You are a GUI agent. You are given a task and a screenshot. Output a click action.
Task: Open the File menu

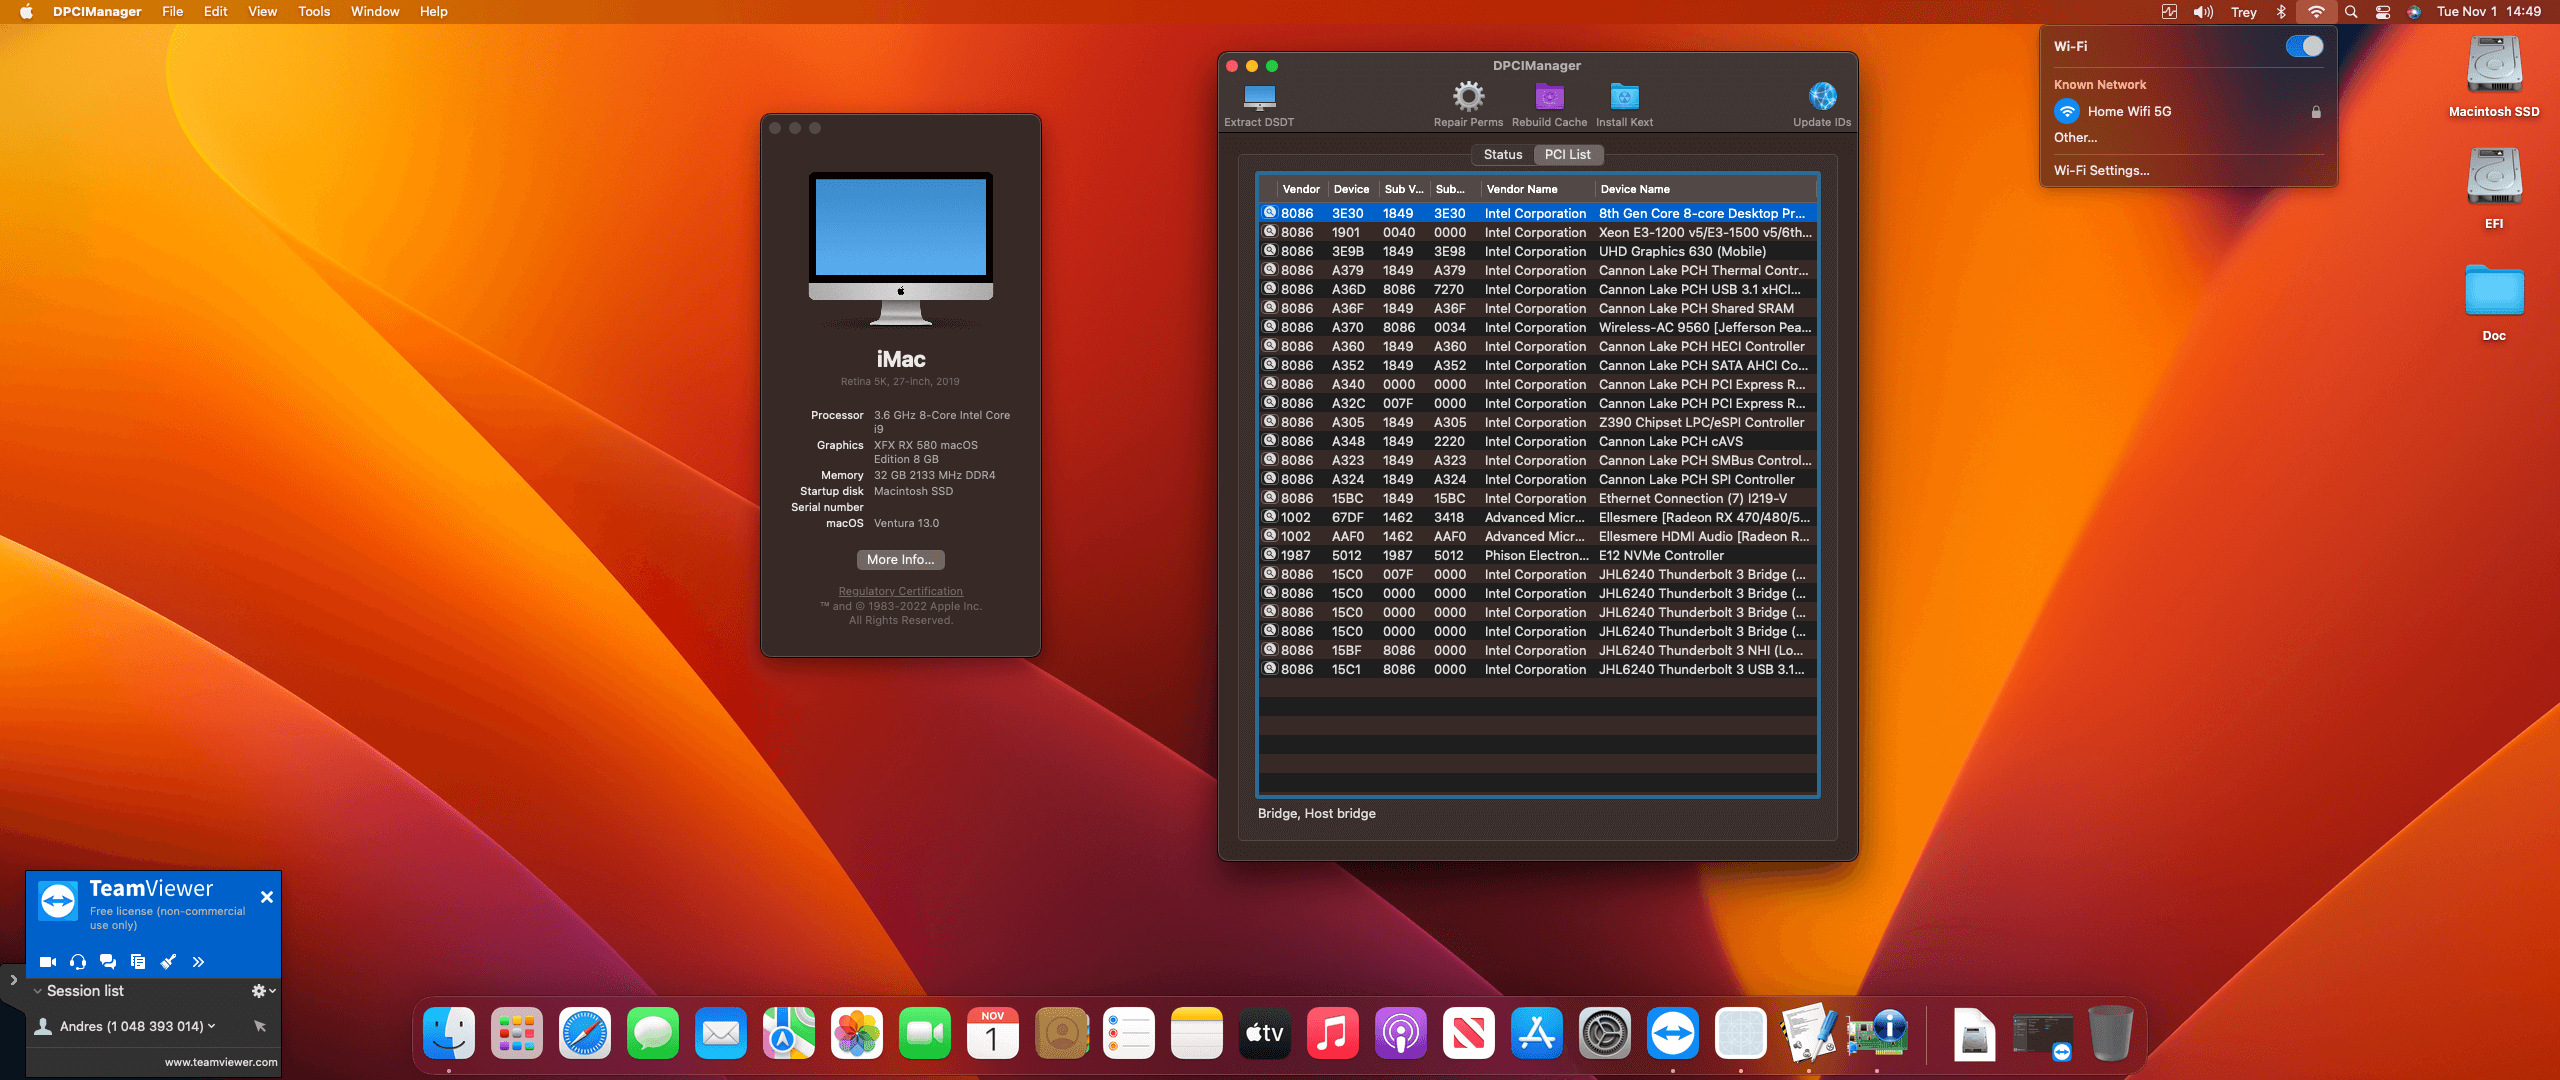coord(173,12)
